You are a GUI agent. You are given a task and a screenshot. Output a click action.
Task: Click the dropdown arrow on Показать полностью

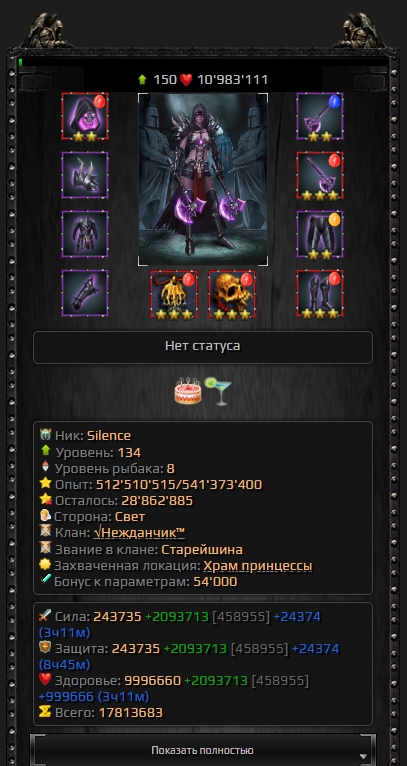click(x=363, y=757)
